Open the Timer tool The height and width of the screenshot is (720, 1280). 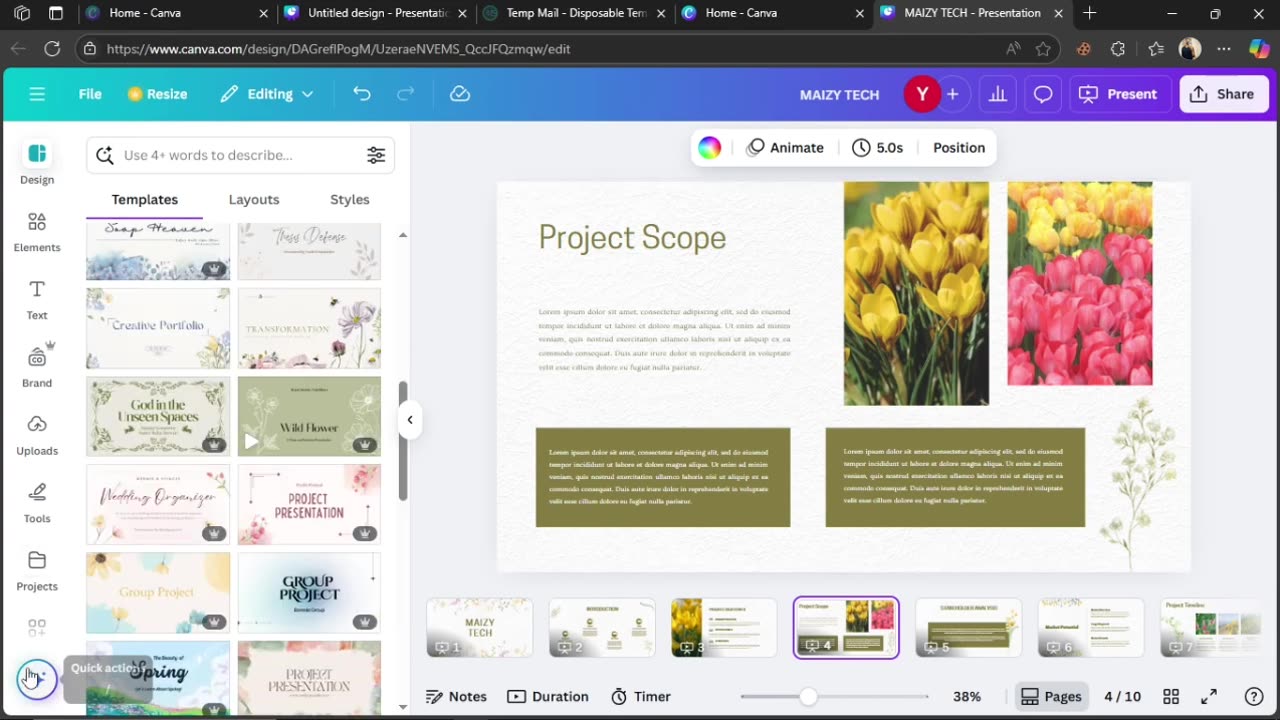[640, 697]
